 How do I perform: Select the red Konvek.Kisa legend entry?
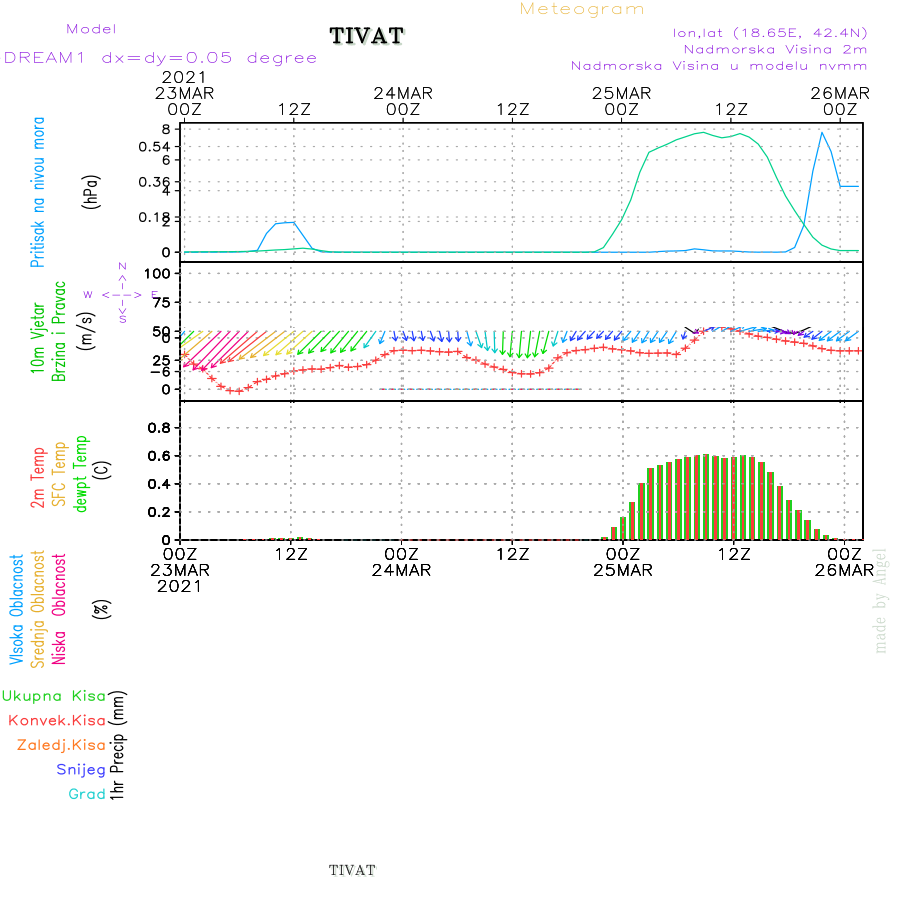click(x=57, y=721)
